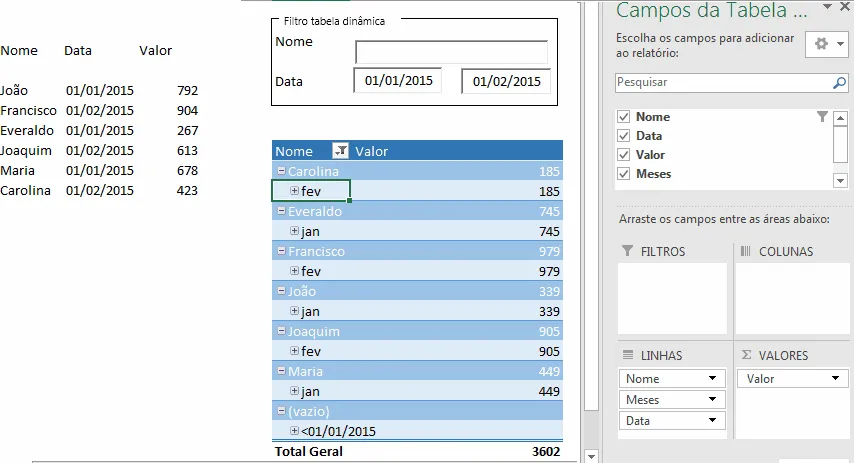The width and height of the screenshot is (854, 463).
Task: Select source value 613
Action: pyautogui.click(x=187, y=150)
